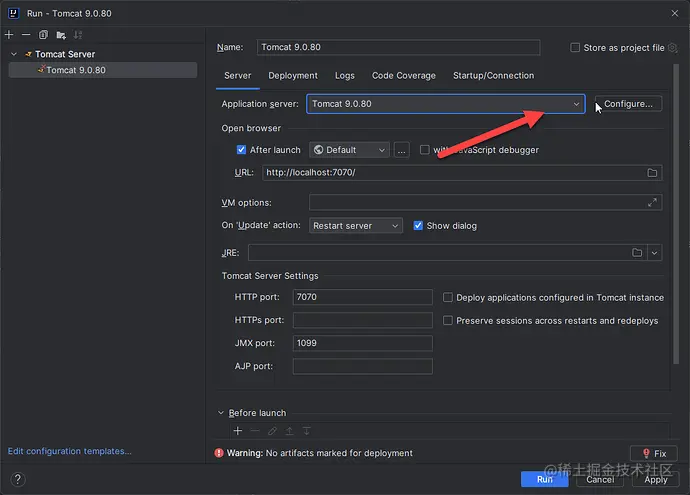Edit the Before launch task
Screen dimensions: 690x495
point(272,431)
